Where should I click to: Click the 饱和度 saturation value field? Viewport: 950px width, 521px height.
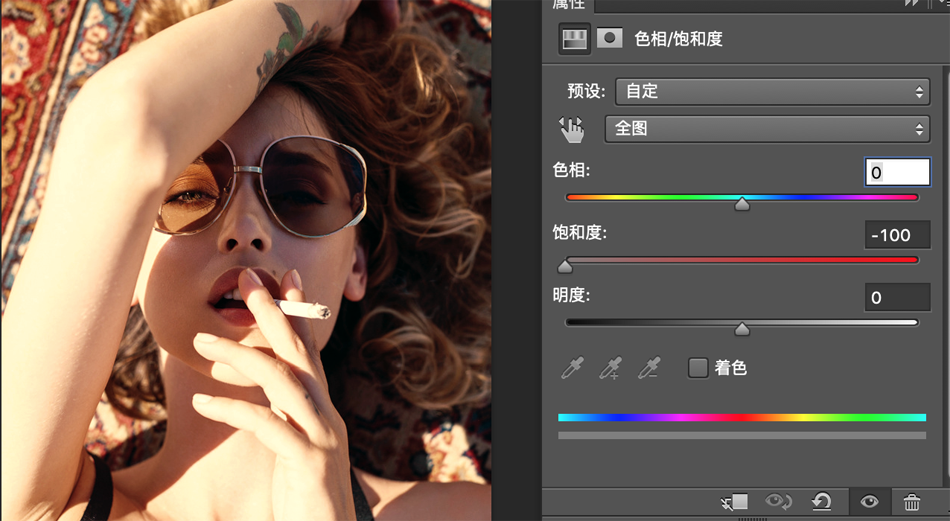coord(897,235)
